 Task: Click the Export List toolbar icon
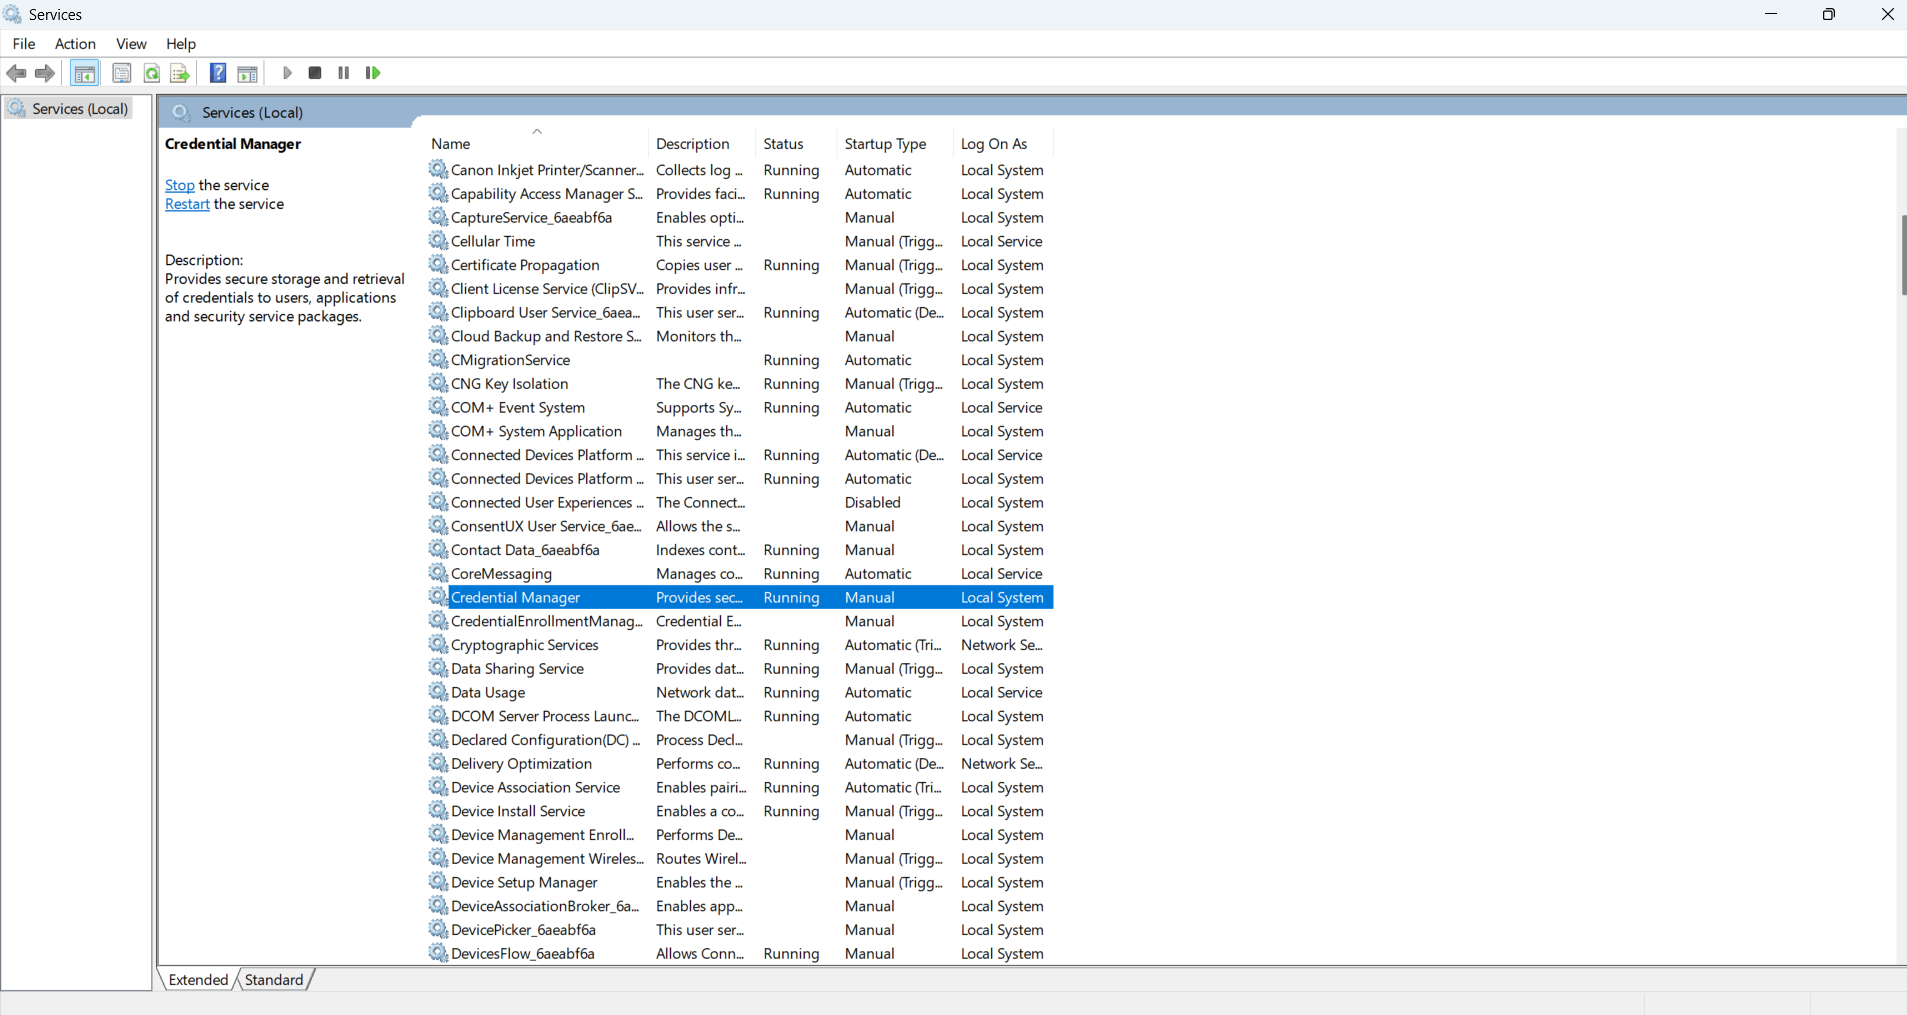point(180,73)
